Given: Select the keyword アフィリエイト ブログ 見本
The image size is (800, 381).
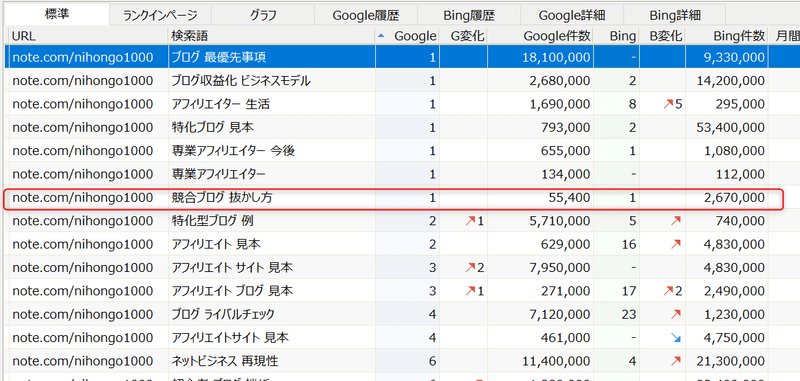Looking at the screenshot, I should coord(232,292).
